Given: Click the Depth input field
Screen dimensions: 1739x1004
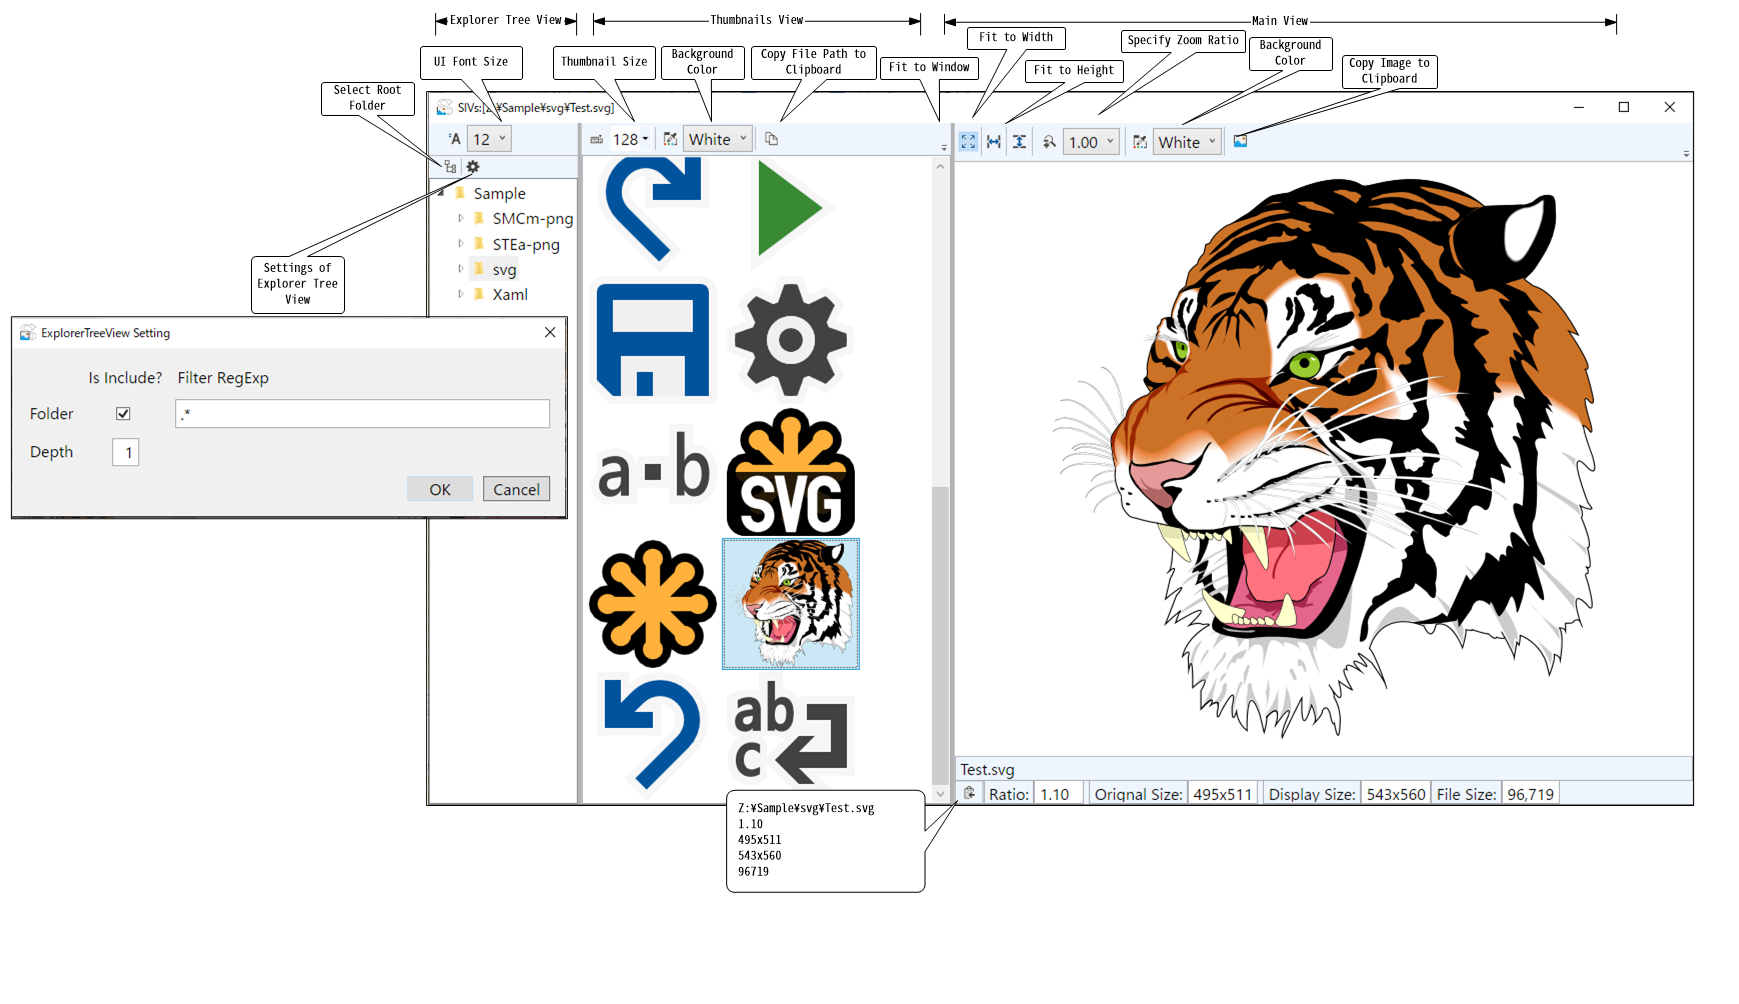Looking at the screenshot, I should 125,452.
